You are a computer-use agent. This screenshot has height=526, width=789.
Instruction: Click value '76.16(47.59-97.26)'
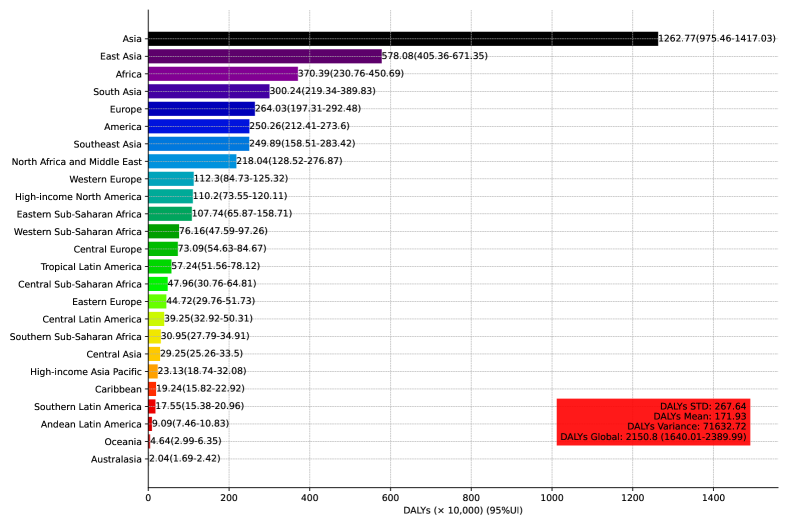(223, 231)
